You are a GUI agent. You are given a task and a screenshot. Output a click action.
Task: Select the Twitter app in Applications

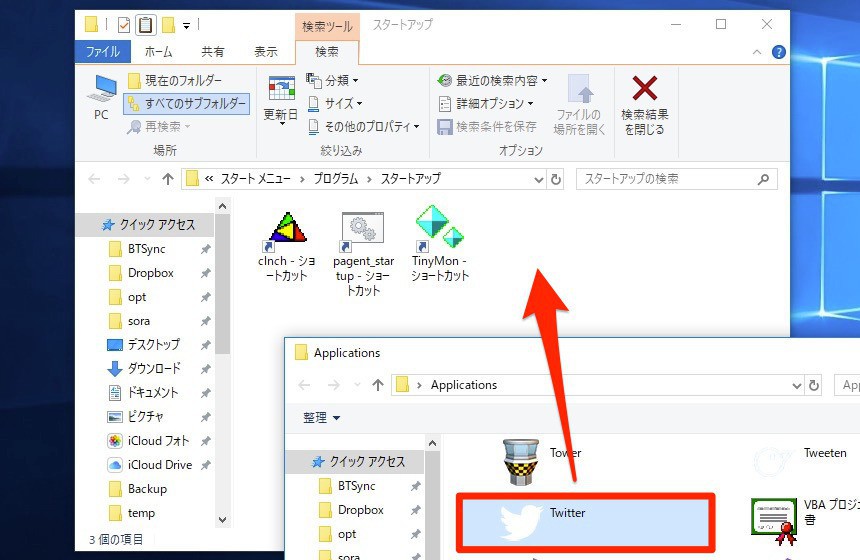click(x=586, y=522)
